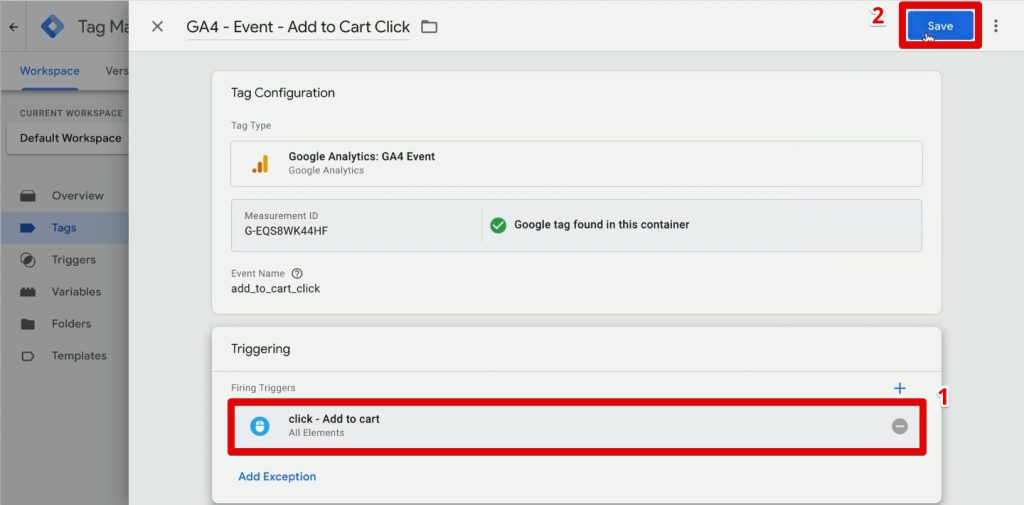This screenshot has height=505, width=1024.
Task: Click the add_to_cart_click event name value
Action: tap(276, 288)
